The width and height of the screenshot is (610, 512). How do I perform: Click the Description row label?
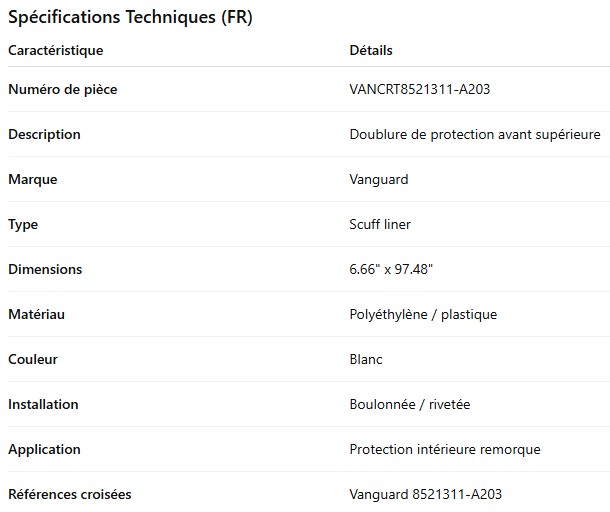[45, 135]
